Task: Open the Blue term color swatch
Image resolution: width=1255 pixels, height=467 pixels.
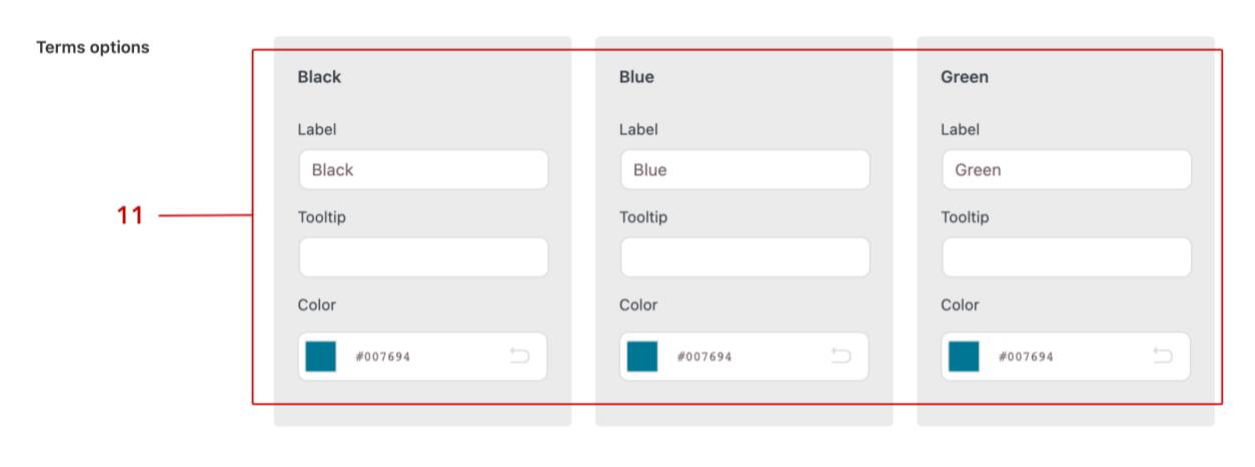Action: [642, 356]
